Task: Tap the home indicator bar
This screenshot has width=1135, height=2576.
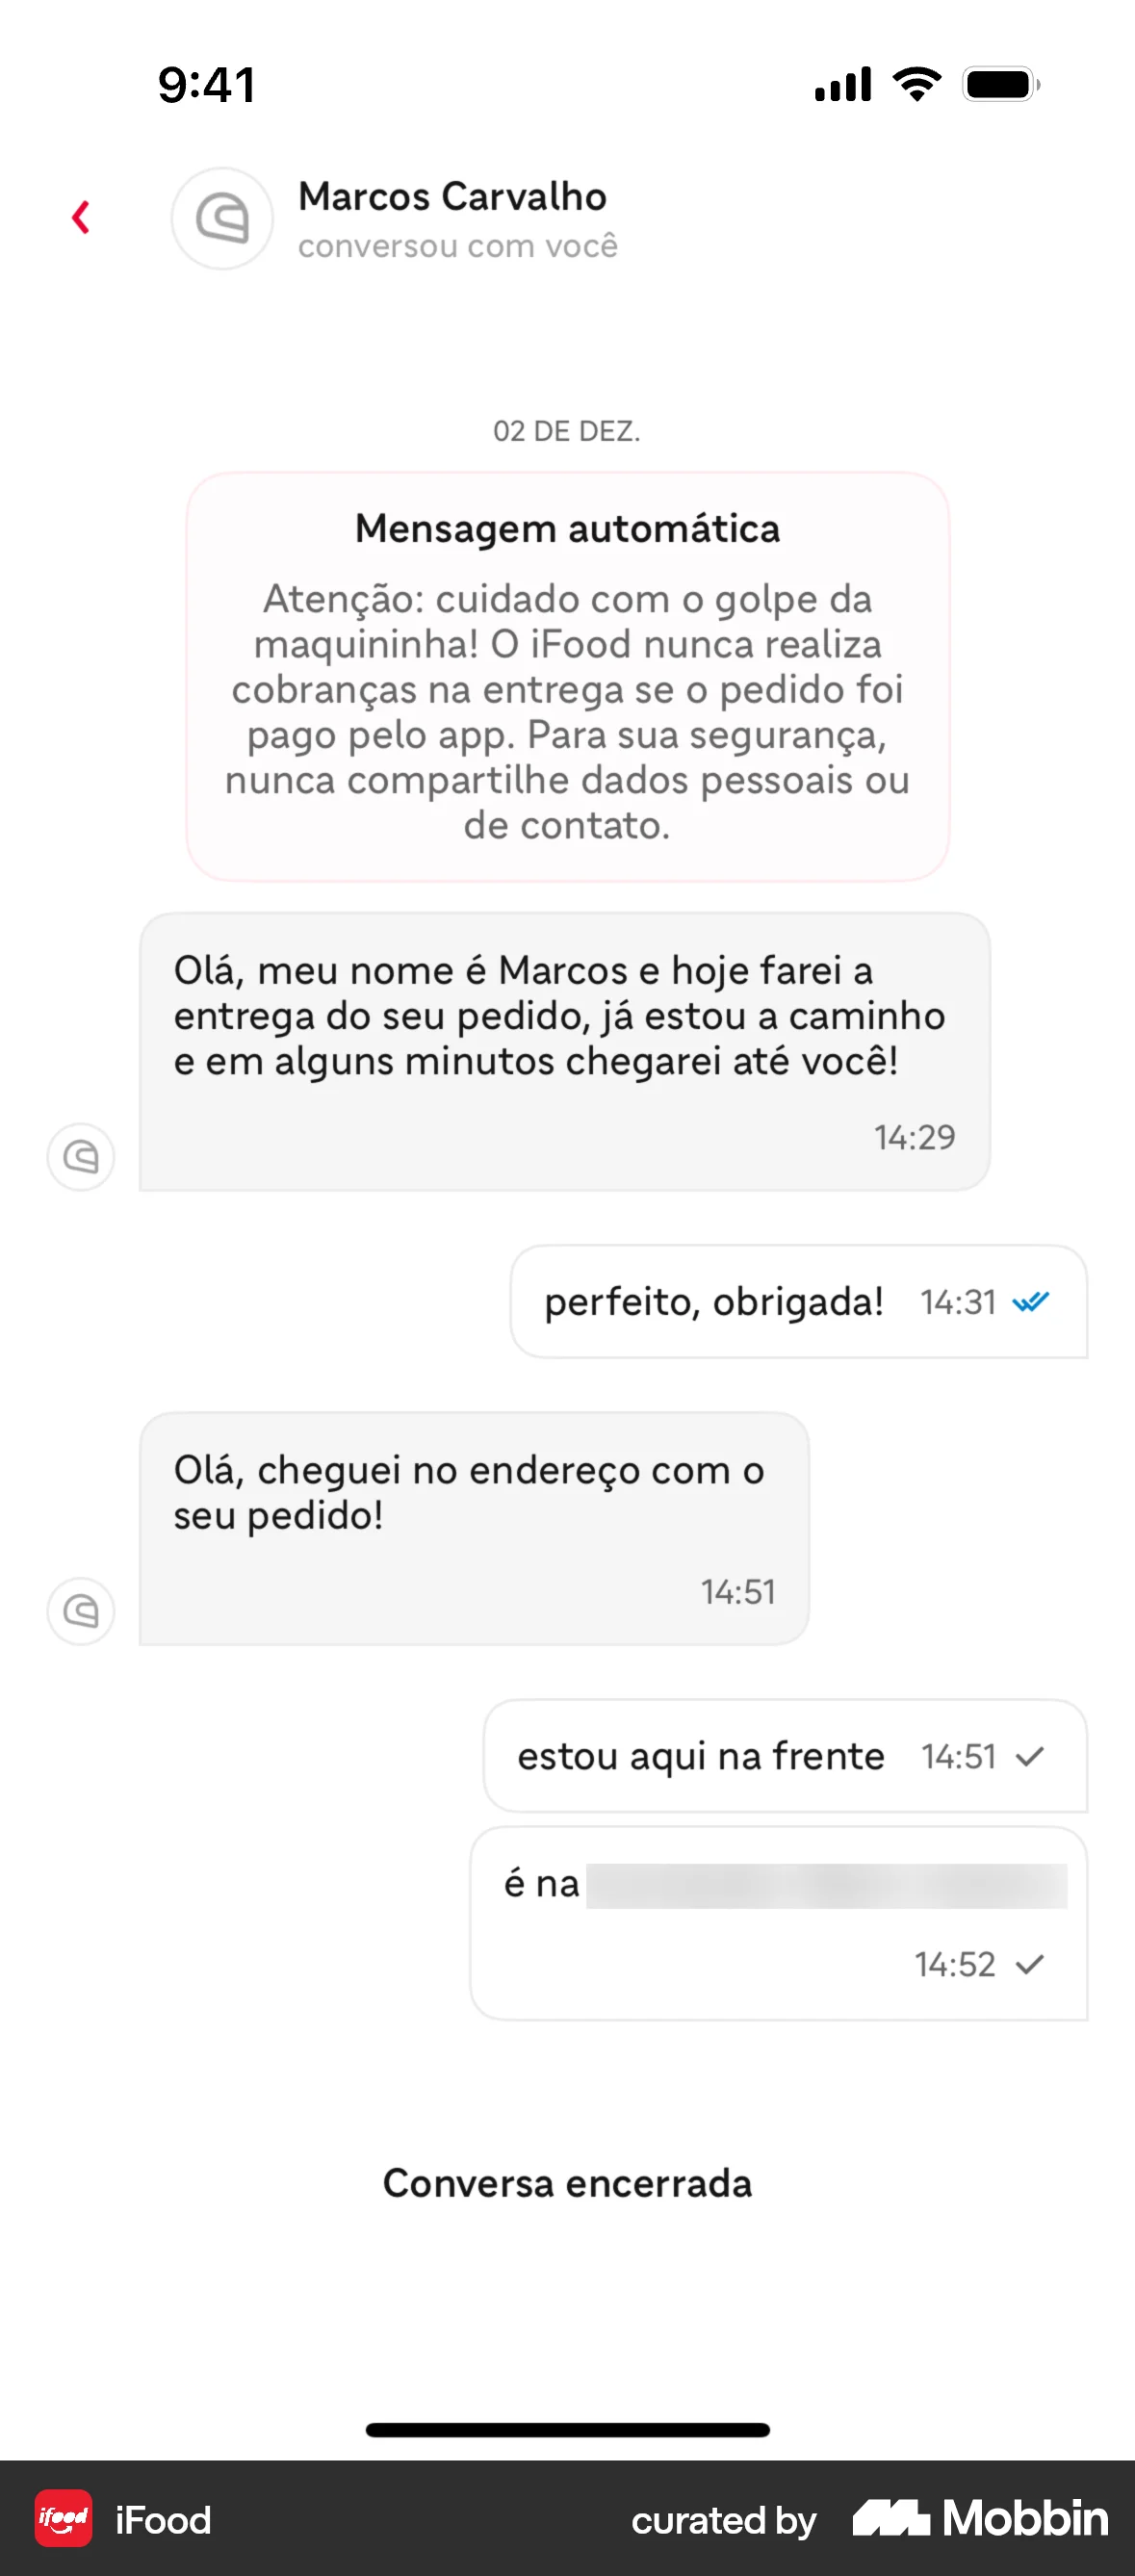Action: (x=567, y=2430)
